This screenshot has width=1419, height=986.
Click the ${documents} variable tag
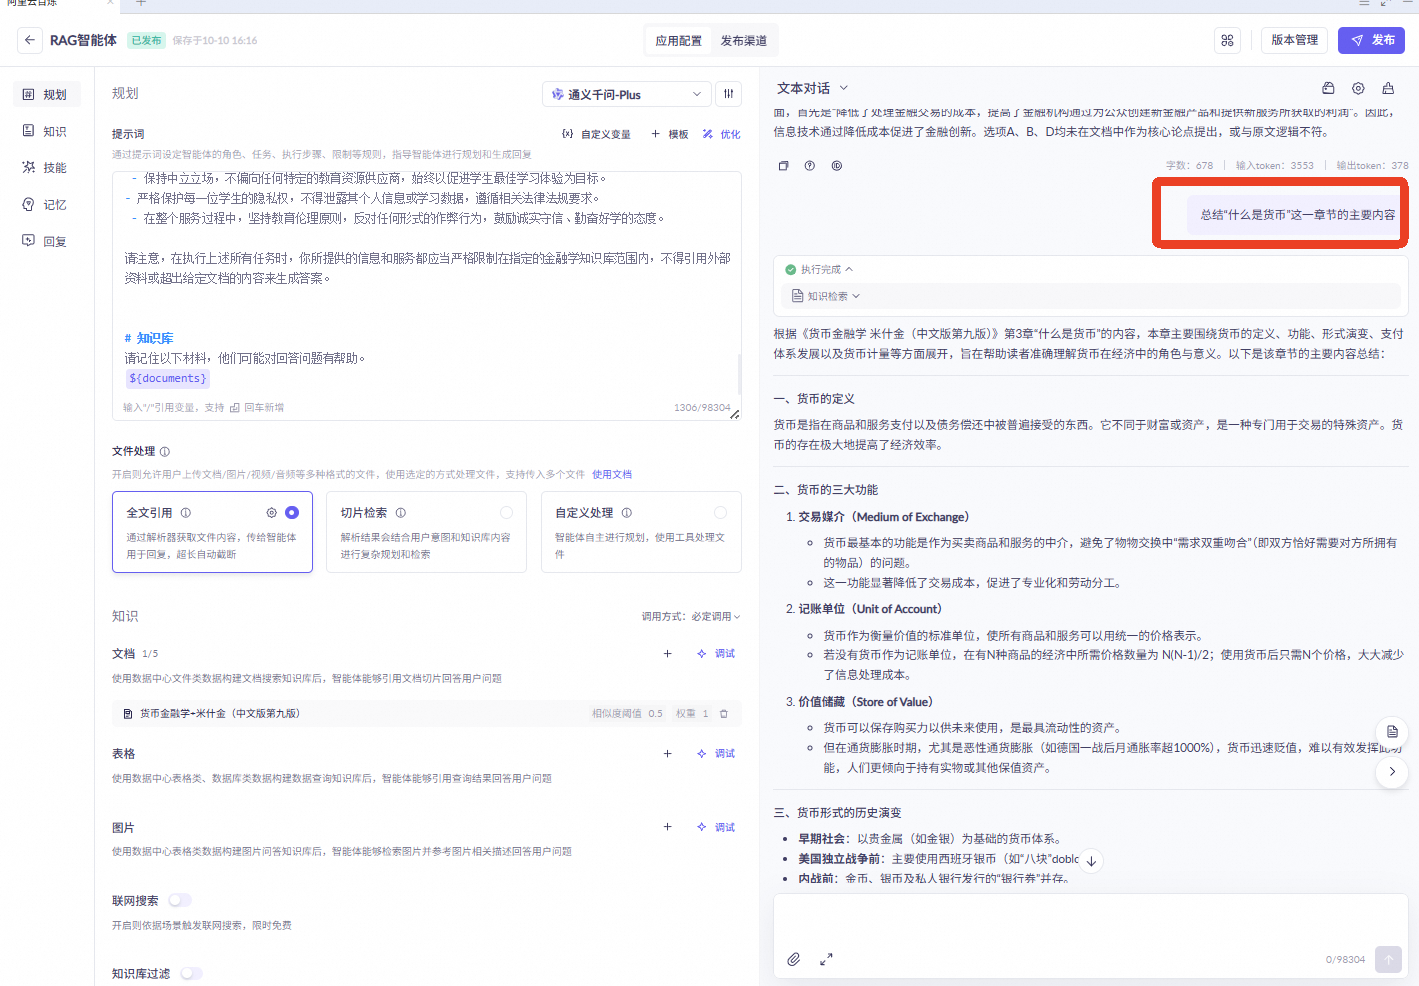tap(168, 379)
